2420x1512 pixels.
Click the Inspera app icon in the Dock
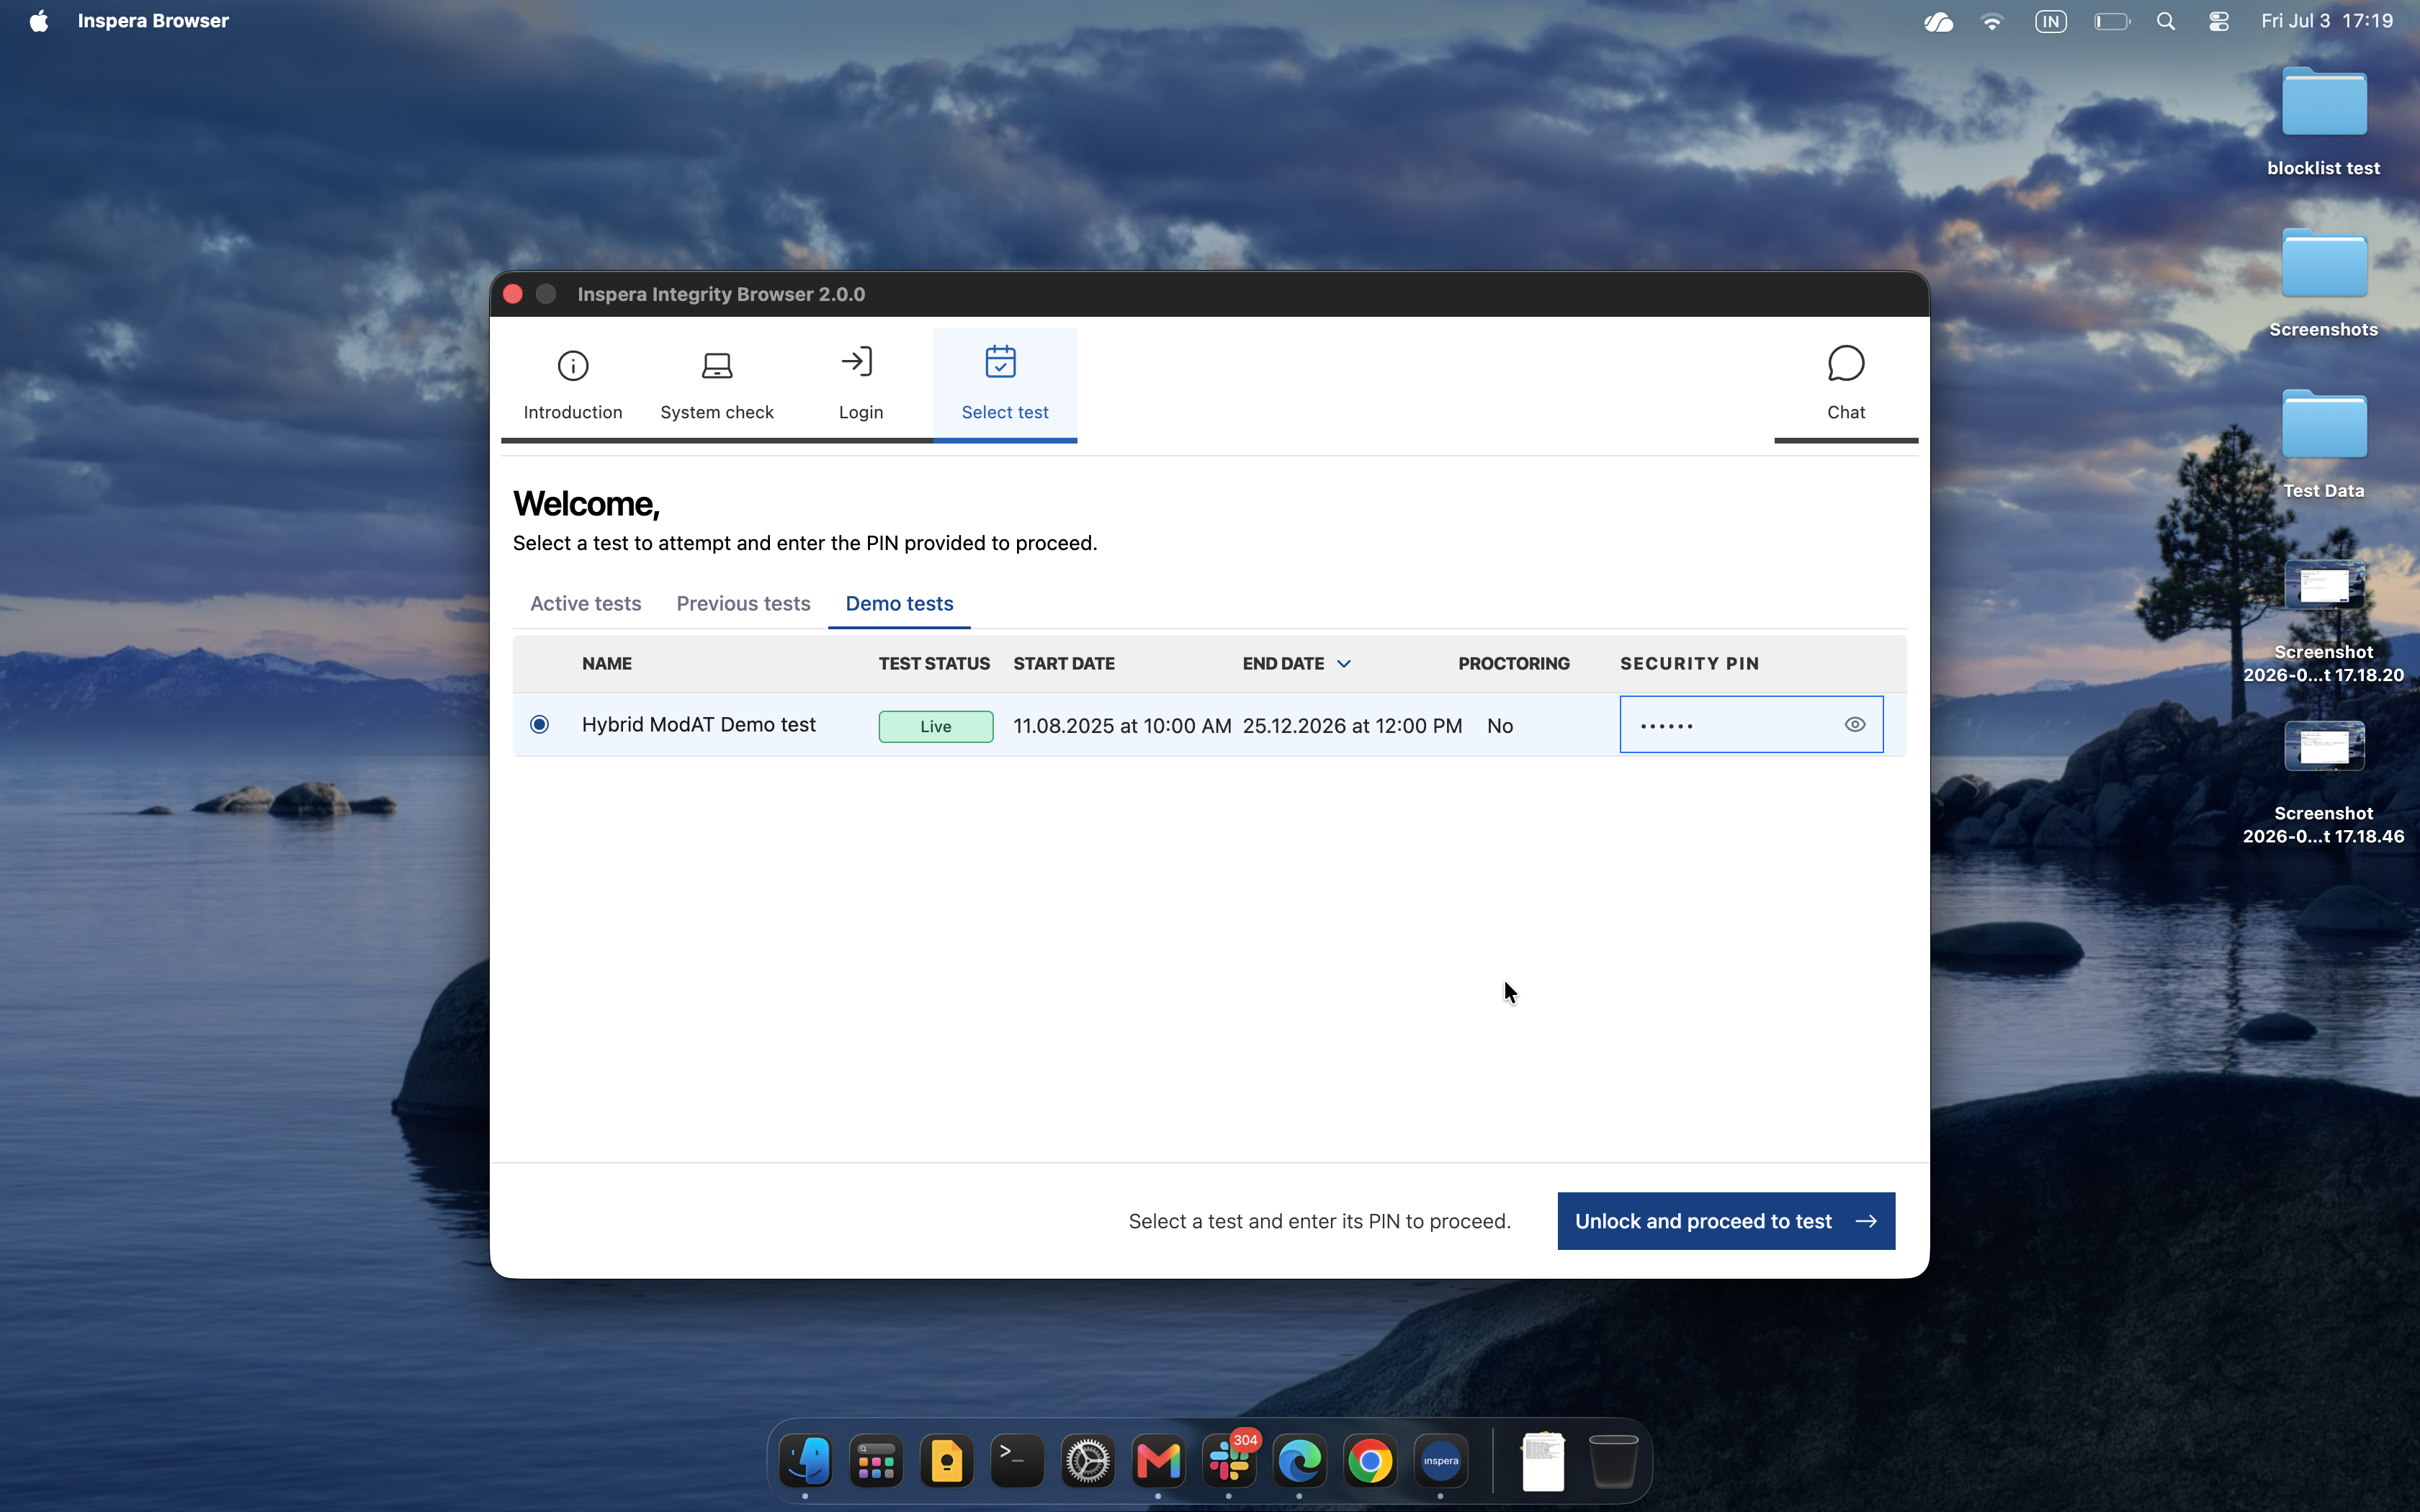pyautogui.click(x=1441, y=1462)
